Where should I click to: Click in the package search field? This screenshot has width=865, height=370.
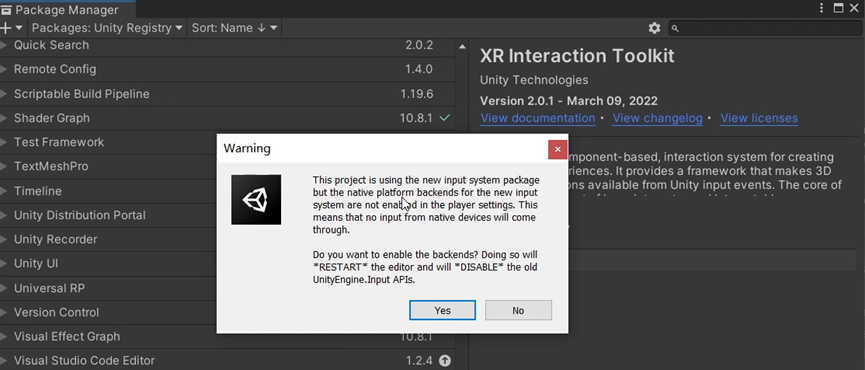(x=765, y=28)
